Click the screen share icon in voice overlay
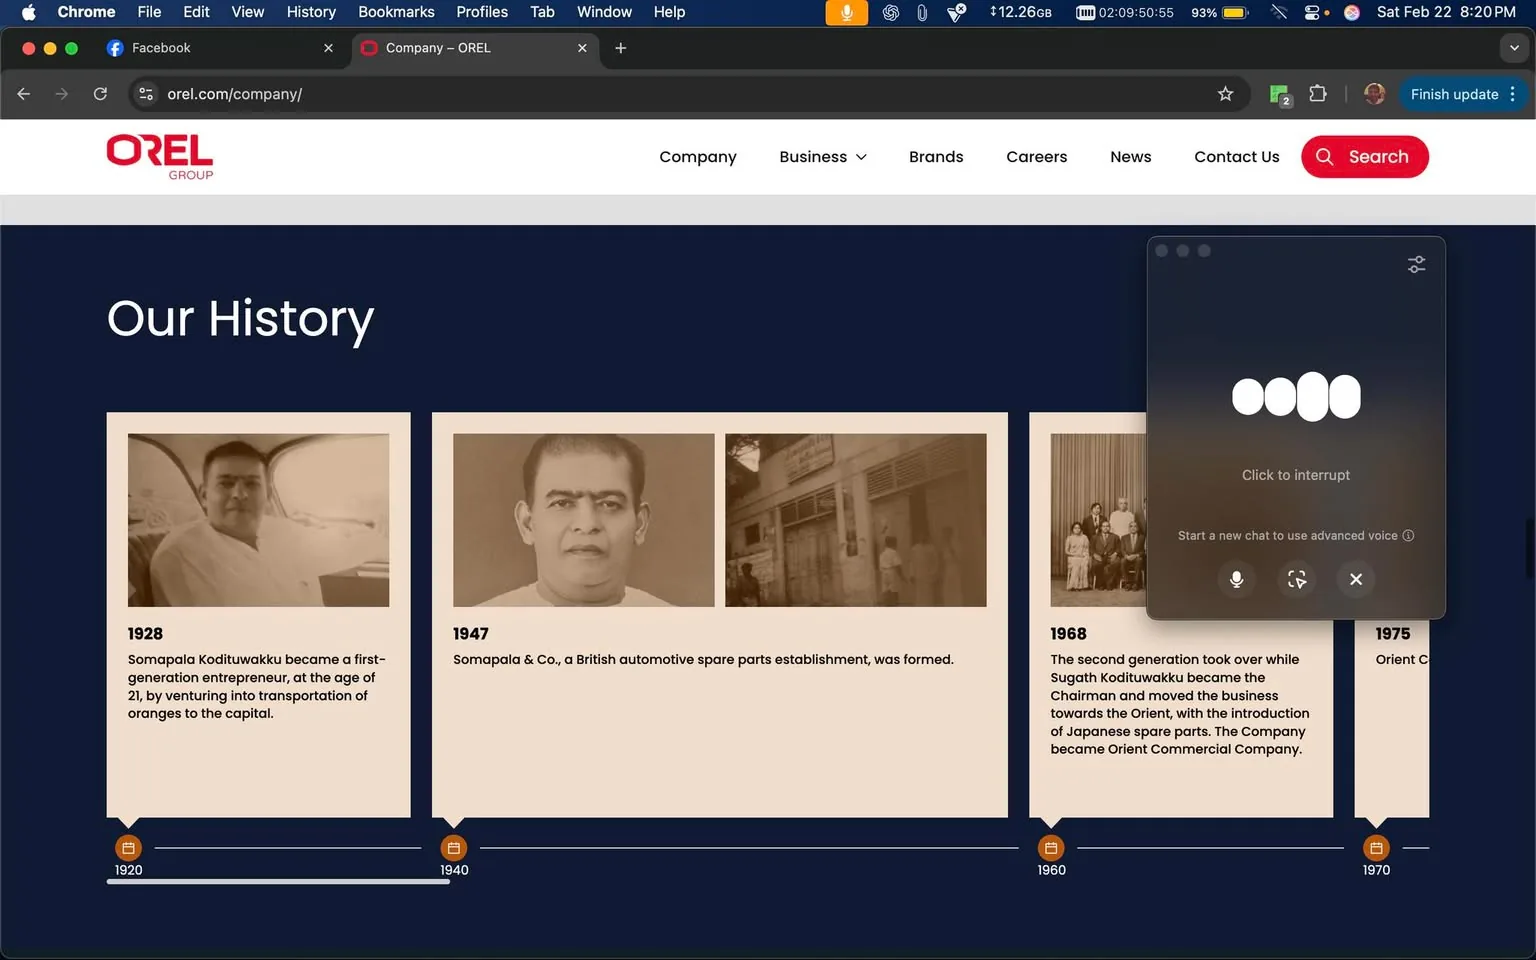This screenshot has height=960, width=1536. click(1296, 579)
